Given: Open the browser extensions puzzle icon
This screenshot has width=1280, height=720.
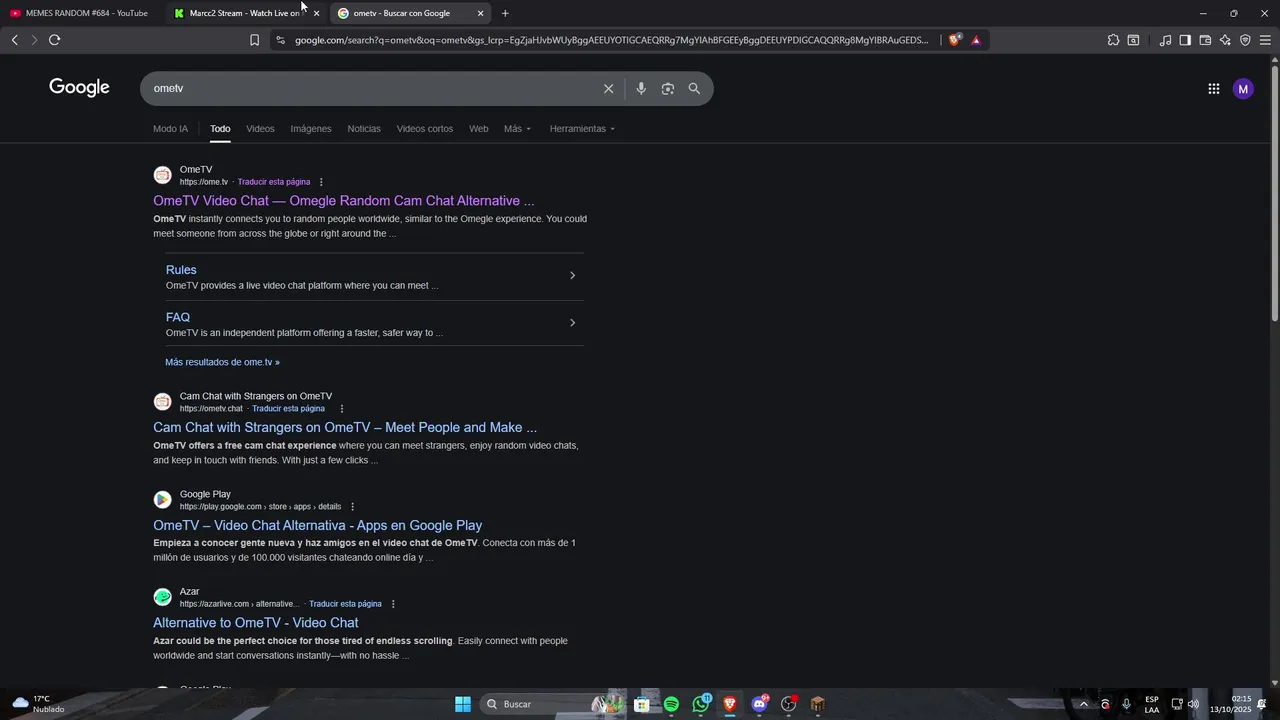Looking at the screenshot, I should click(1113, 40).
